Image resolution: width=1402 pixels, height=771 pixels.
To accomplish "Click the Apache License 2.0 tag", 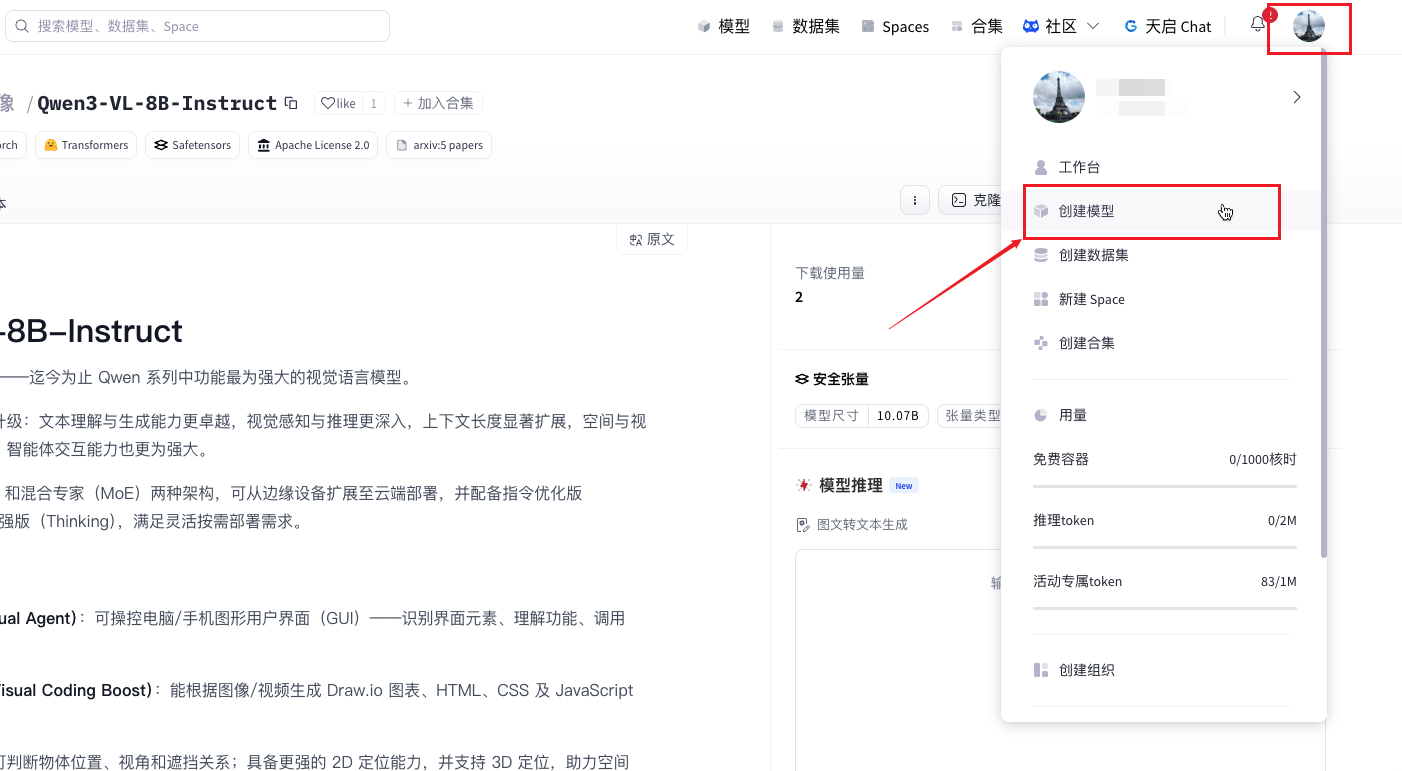I will point(312,145).
